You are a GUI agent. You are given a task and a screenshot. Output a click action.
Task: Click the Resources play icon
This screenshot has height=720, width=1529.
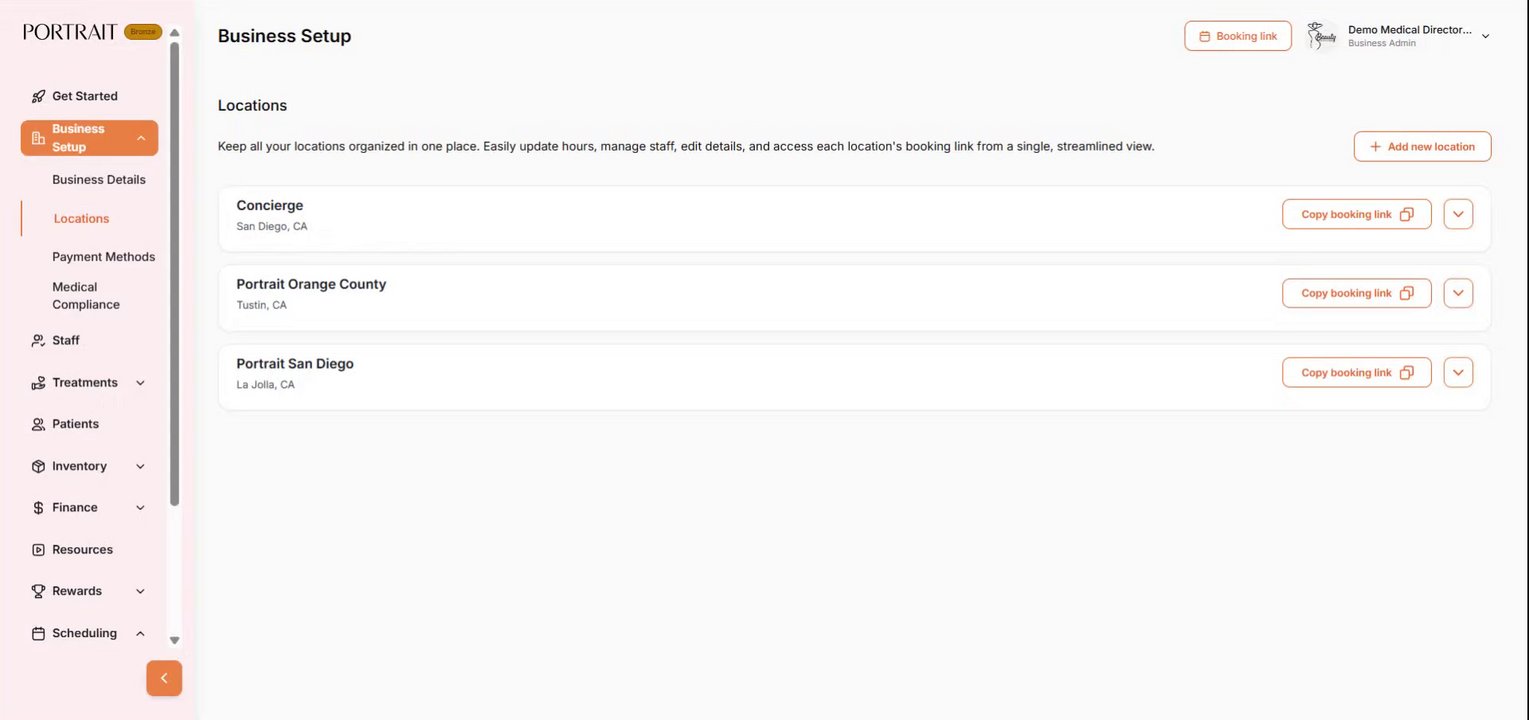(38, 550)
